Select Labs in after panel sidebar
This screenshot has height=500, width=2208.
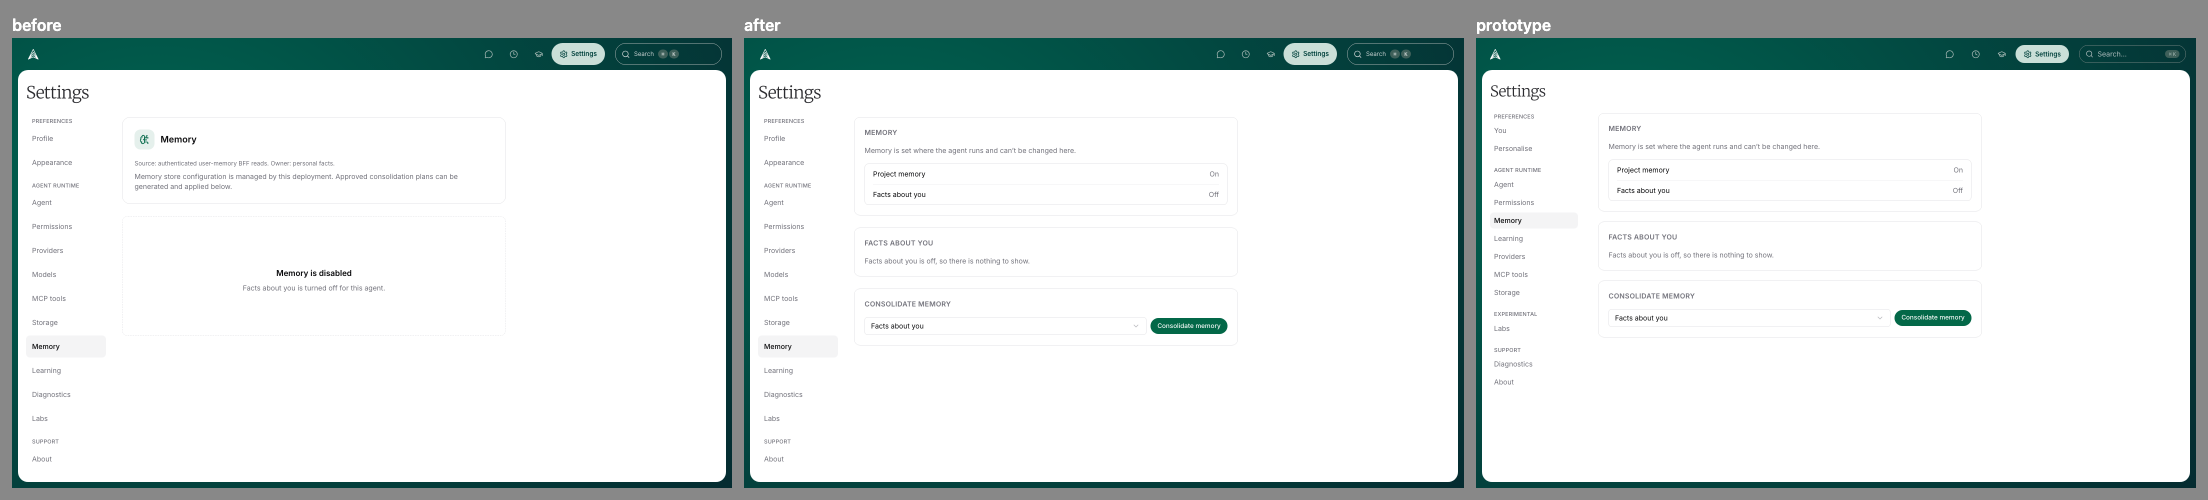pos(798,419)
